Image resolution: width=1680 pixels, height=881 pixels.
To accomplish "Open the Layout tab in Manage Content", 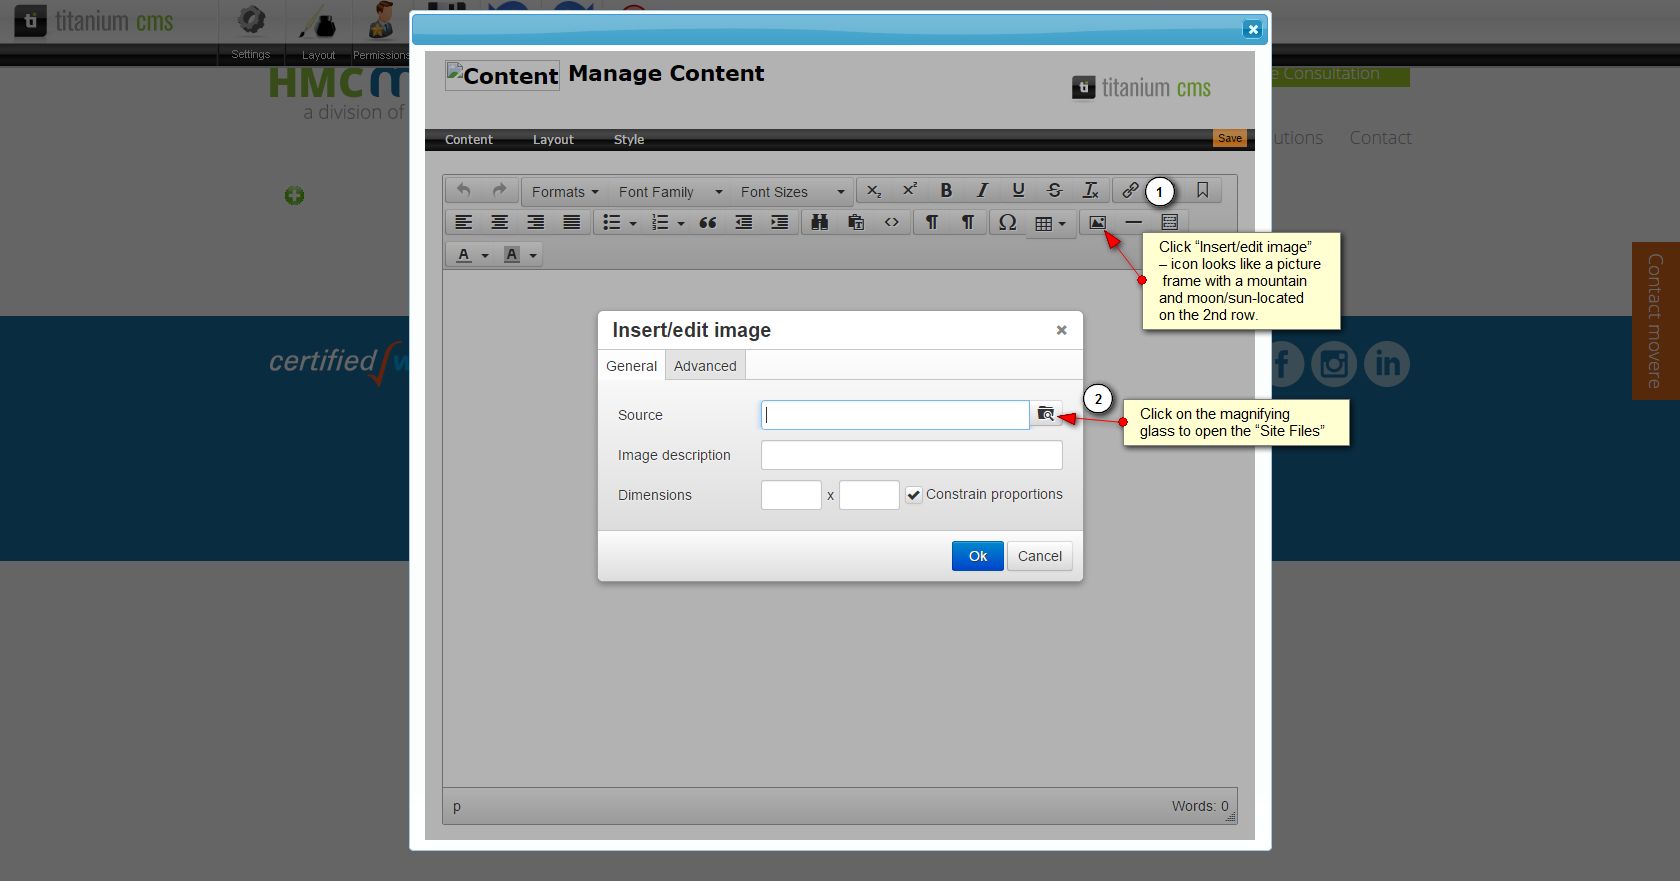I will (x=553, y=140).
